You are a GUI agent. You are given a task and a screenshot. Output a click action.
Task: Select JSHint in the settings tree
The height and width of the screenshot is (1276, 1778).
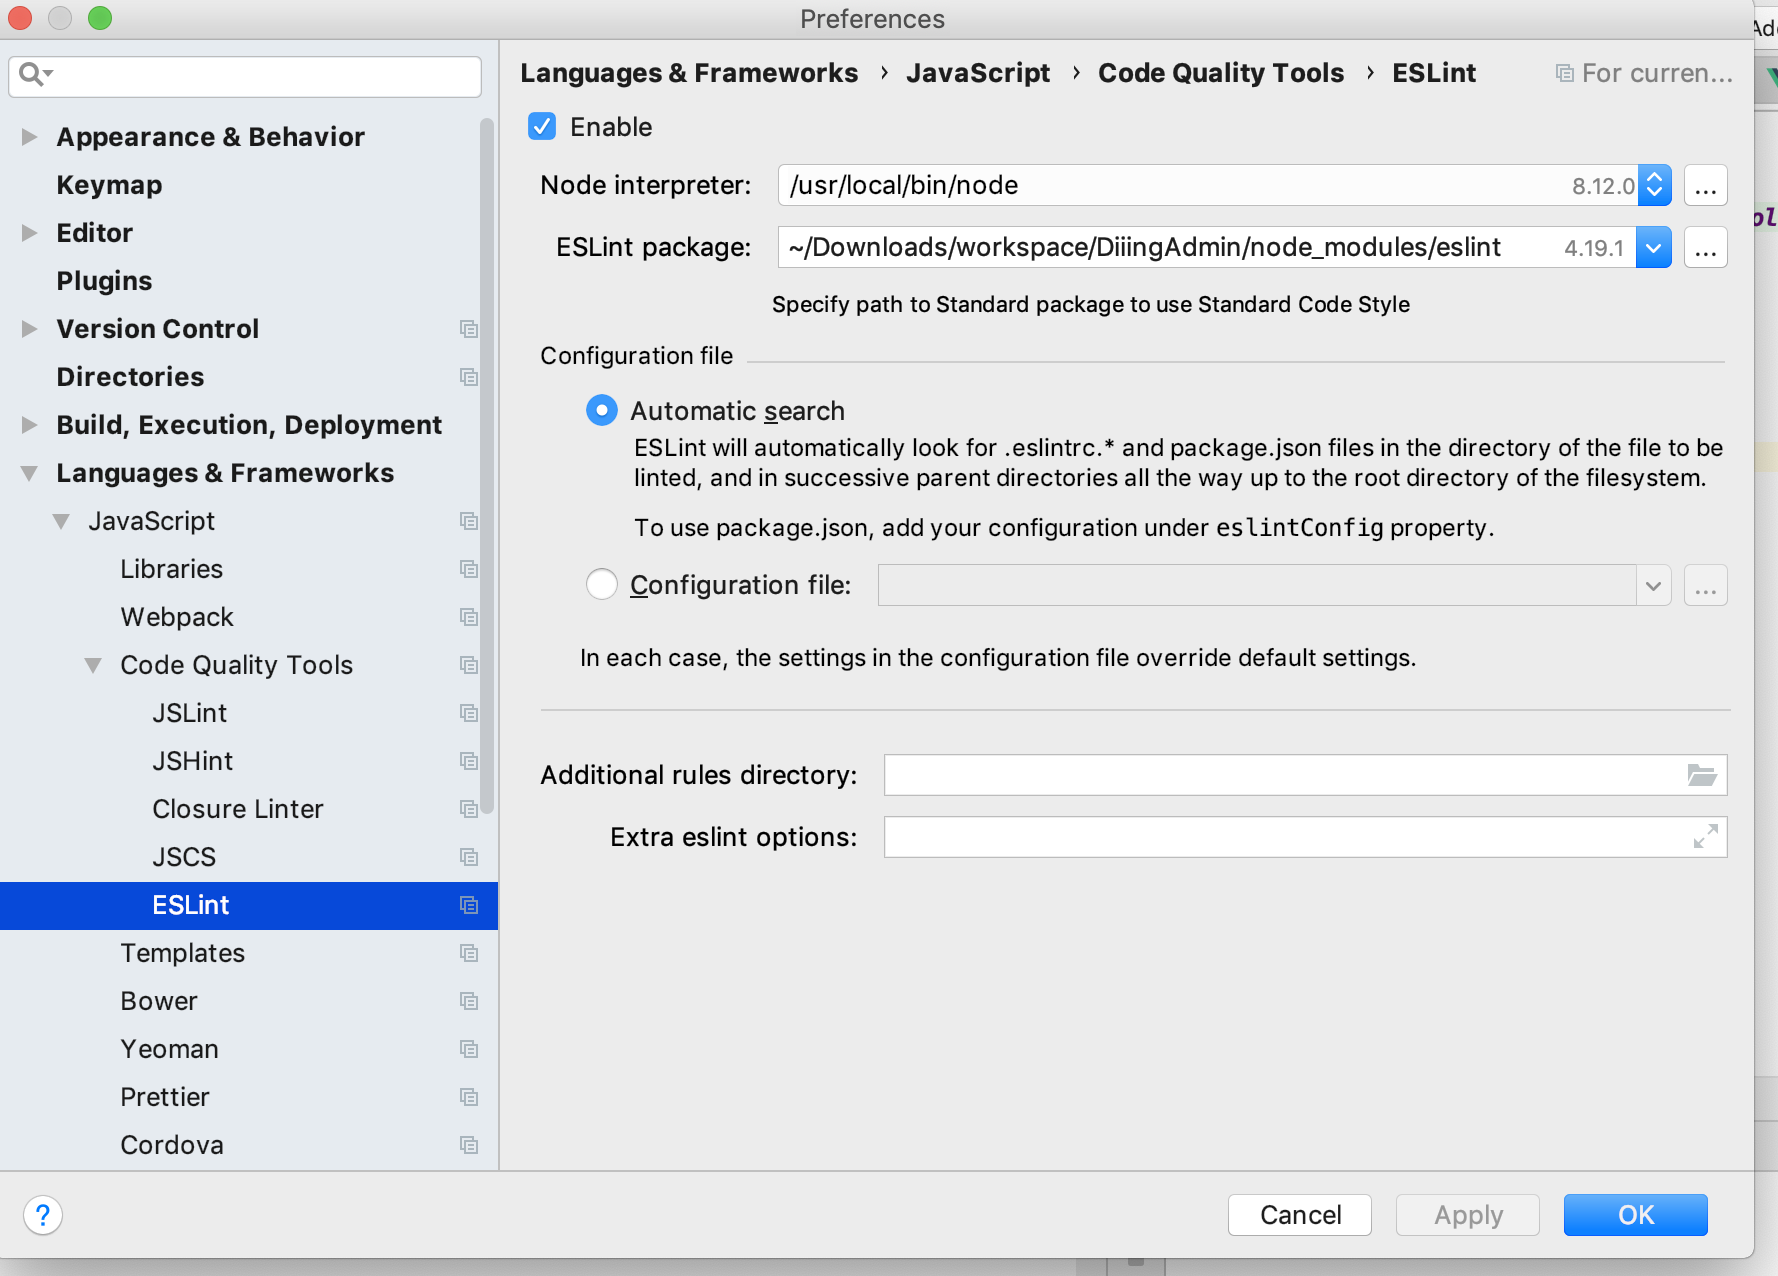tap(193, 761)
